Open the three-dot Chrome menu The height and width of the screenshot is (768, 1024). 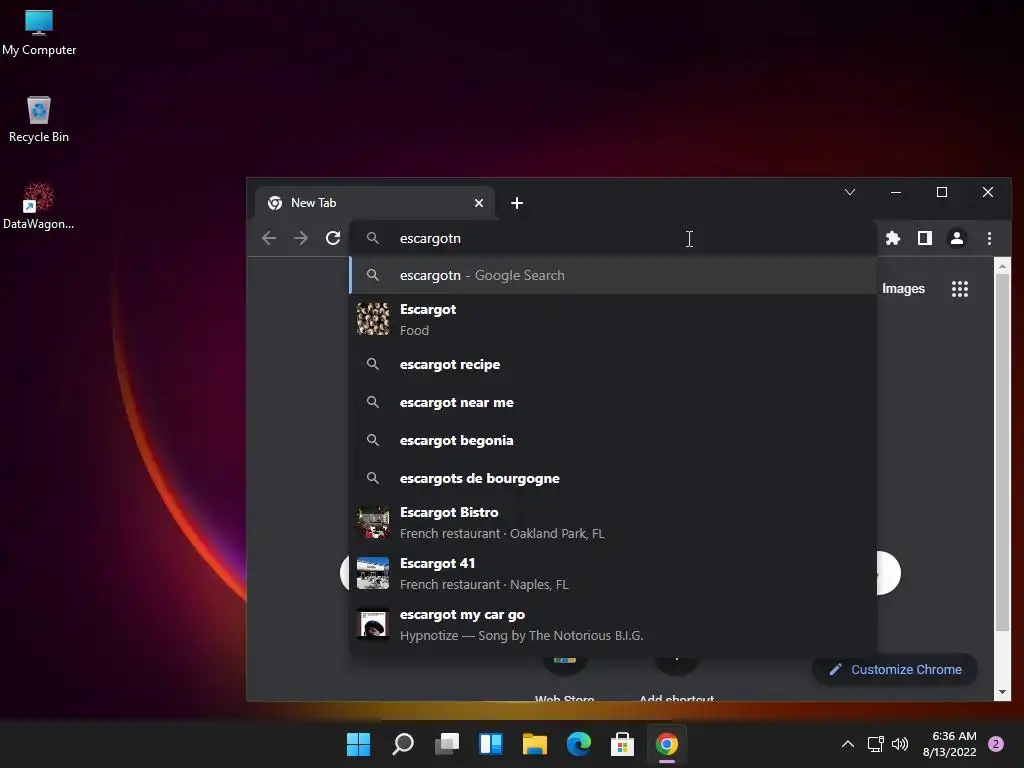point(989,238)
